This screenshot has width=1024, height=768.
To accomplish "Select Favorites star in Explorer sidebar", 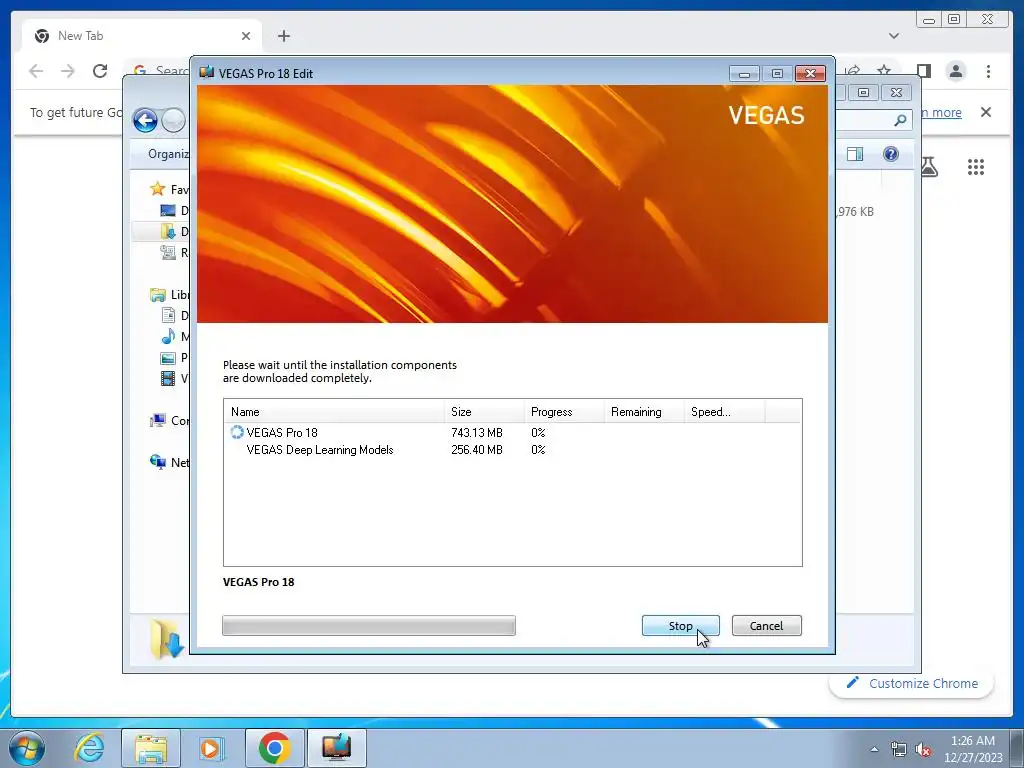I will click(157, 189).
